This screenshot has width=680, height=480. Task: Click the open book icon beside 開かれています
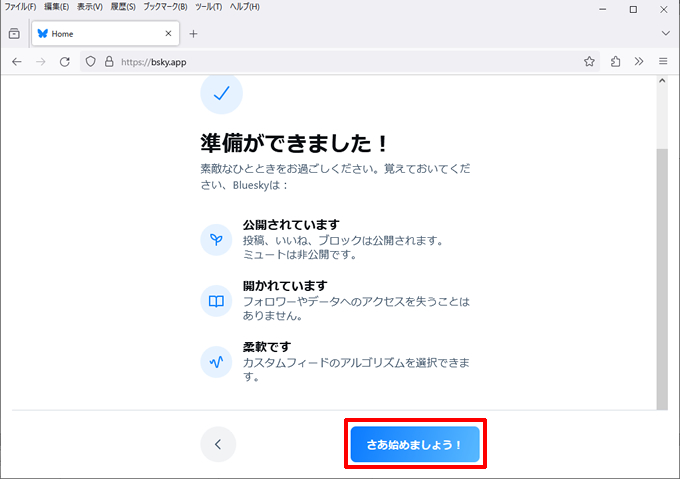pyautogui.click(x=216, y=301)
